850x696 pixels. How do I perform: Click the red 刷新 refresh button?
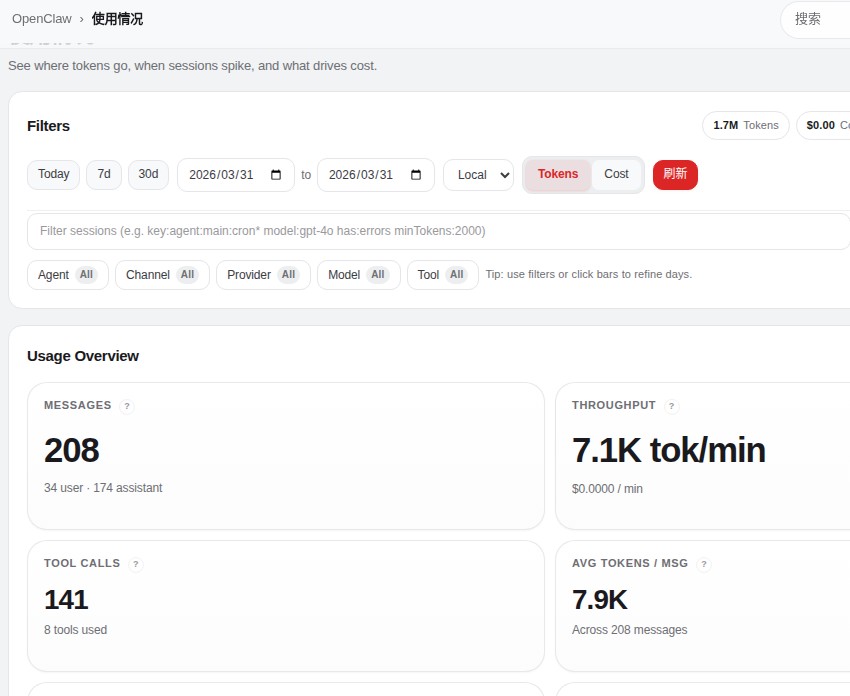click(x=675, y=175)
